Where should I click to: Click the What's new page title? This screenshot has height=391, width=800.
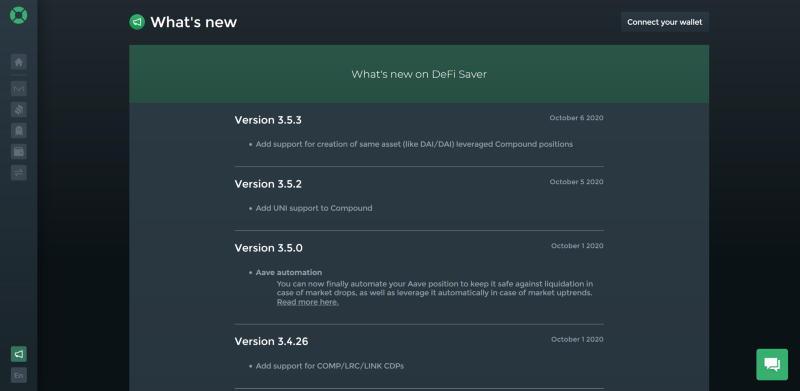(193, 22)
